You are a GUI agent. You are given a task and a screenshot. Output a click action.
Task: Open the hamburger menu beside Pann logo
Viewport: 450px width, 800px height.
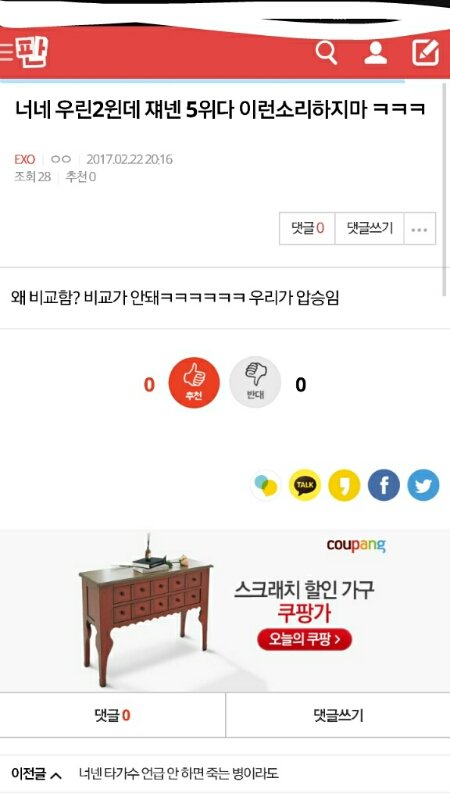(x=6, y=53)
